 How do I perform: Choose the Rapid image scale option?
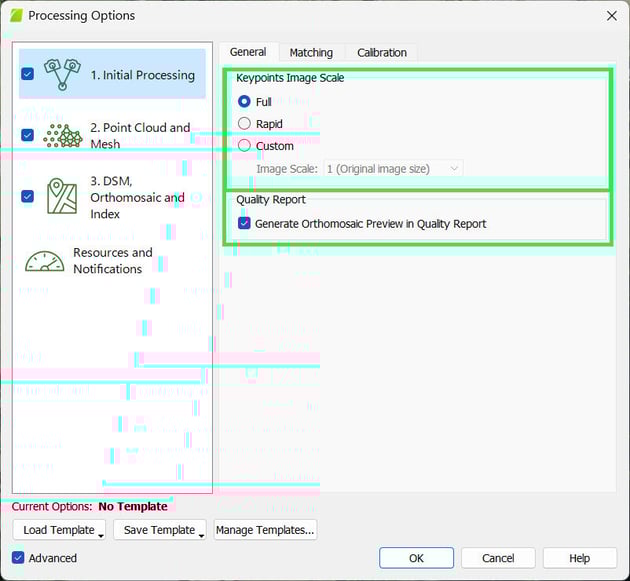click(244, 124)
